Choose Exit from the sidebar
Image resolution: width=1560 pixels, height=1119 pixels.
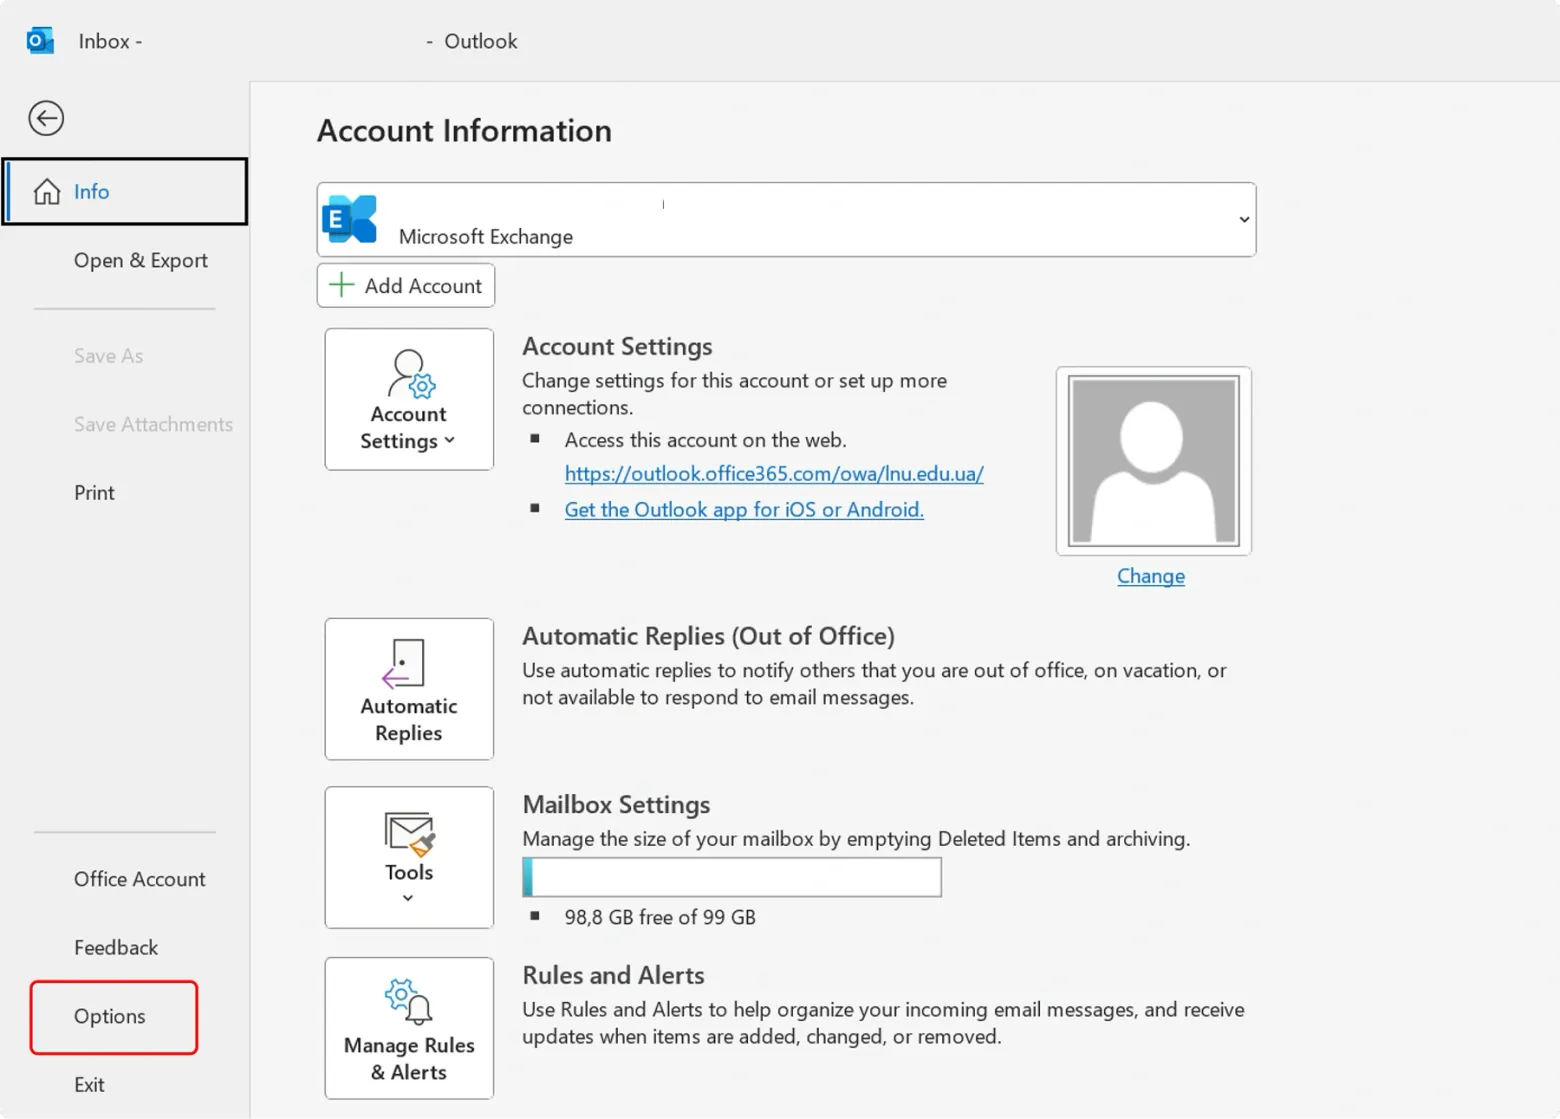tap(89, 1084)
